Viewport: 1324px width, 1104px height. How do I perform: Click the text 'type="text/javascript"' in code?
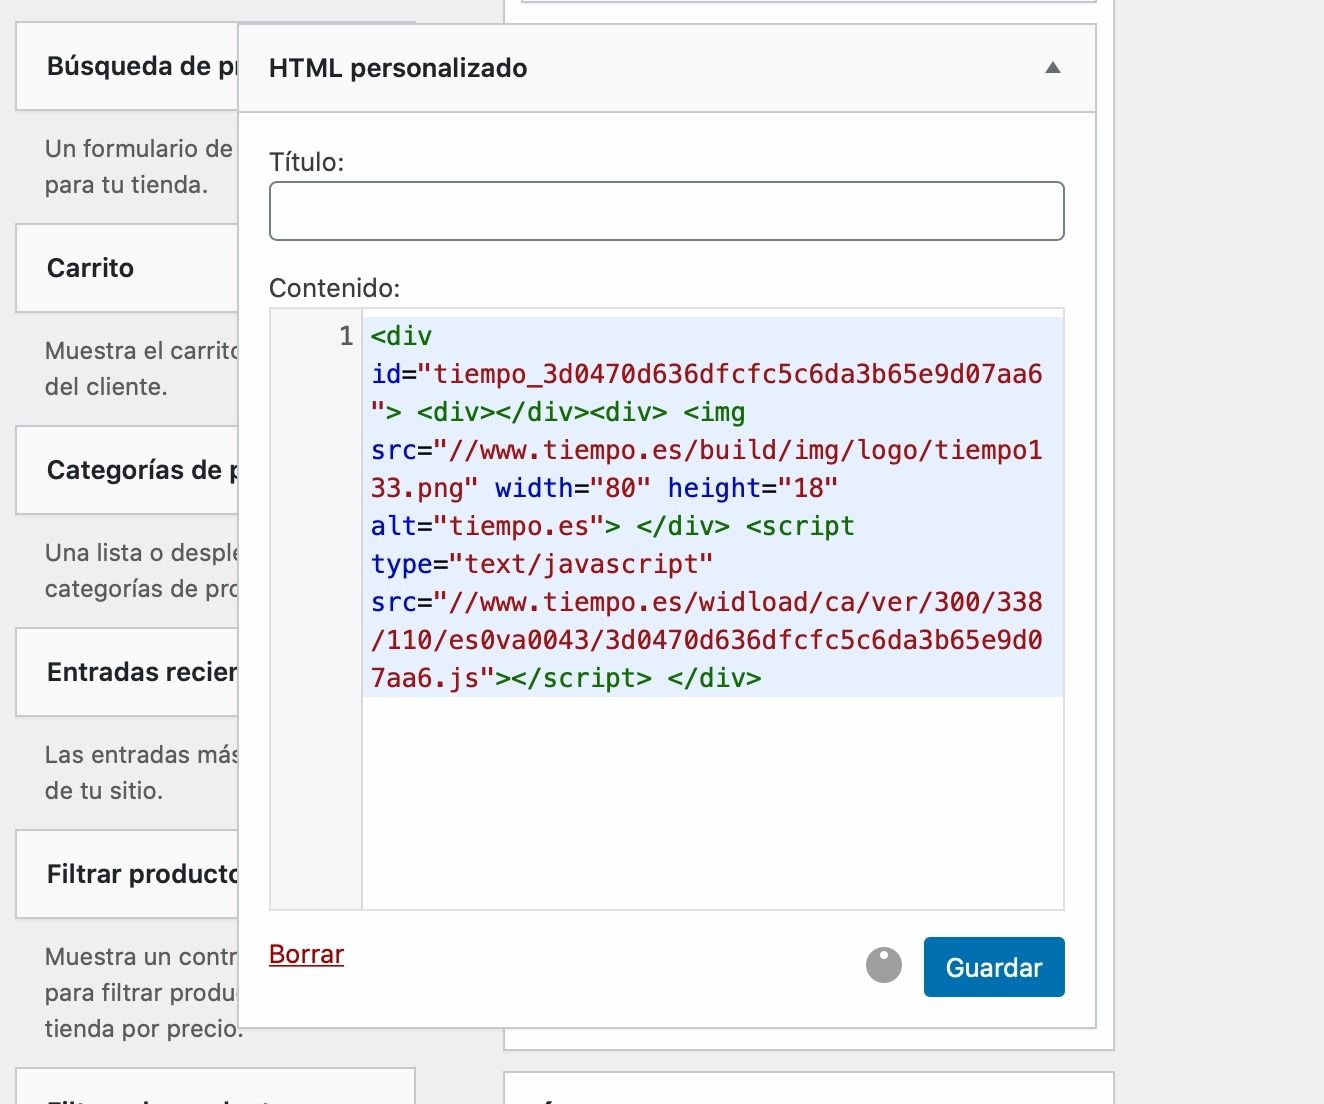point(542,564)
